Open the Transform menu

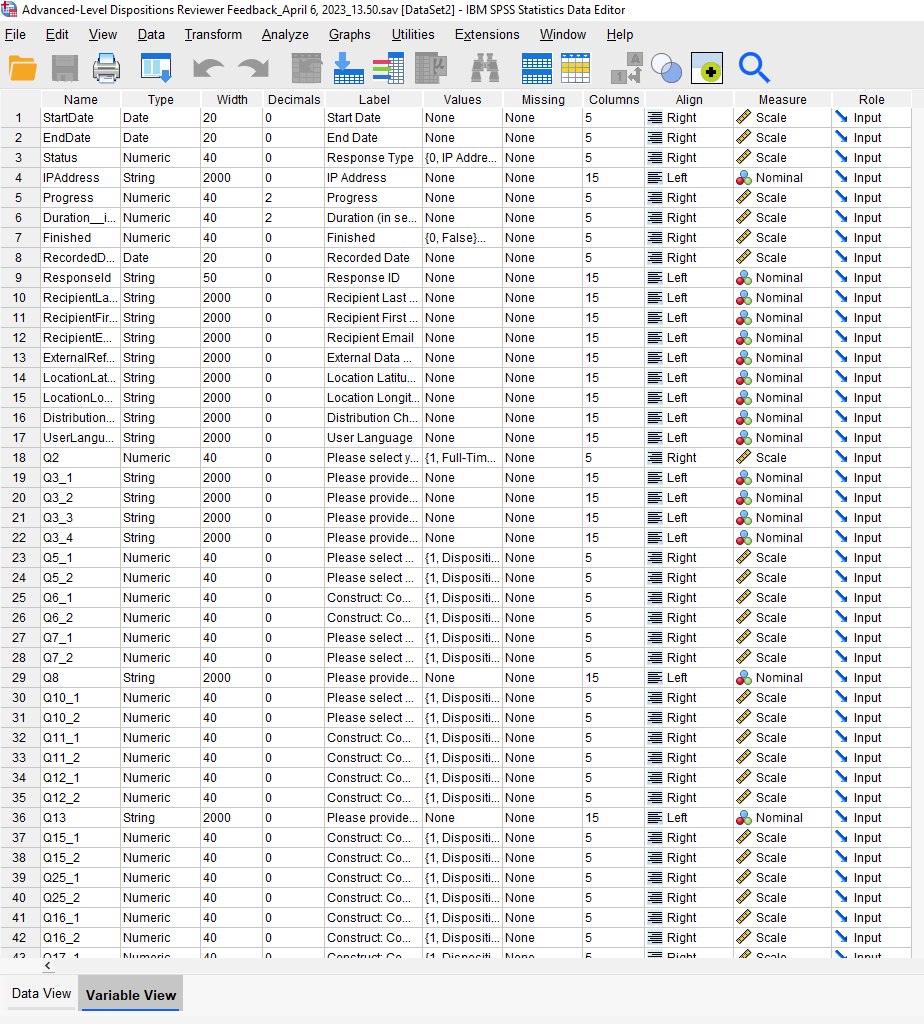(213, 35)
